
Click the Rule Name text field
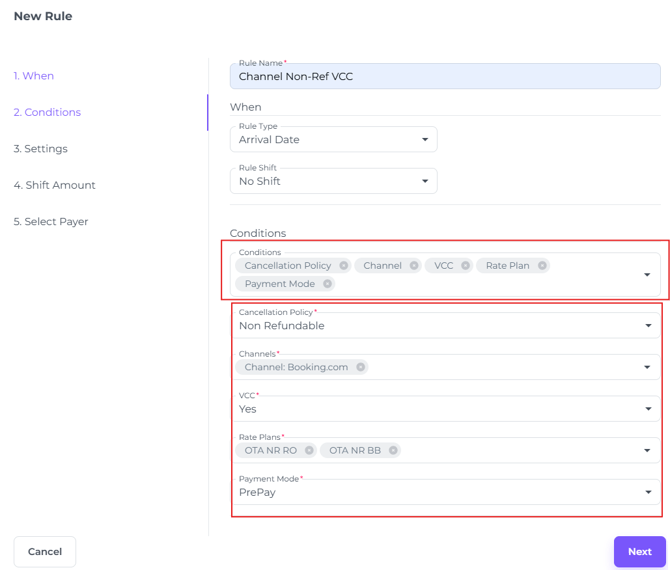point(445,77)
